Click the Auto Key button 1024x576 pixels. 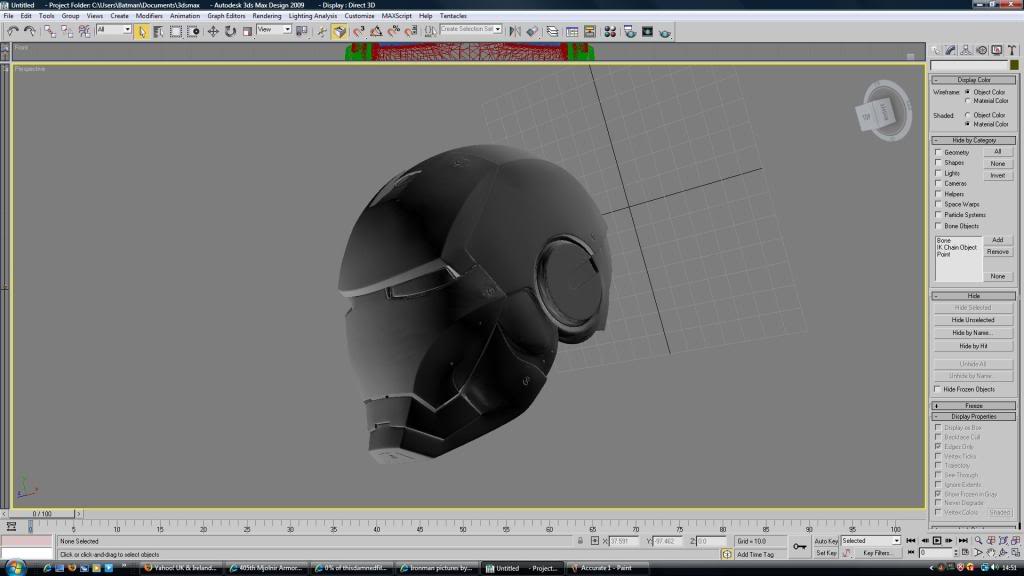click(826, 541)
